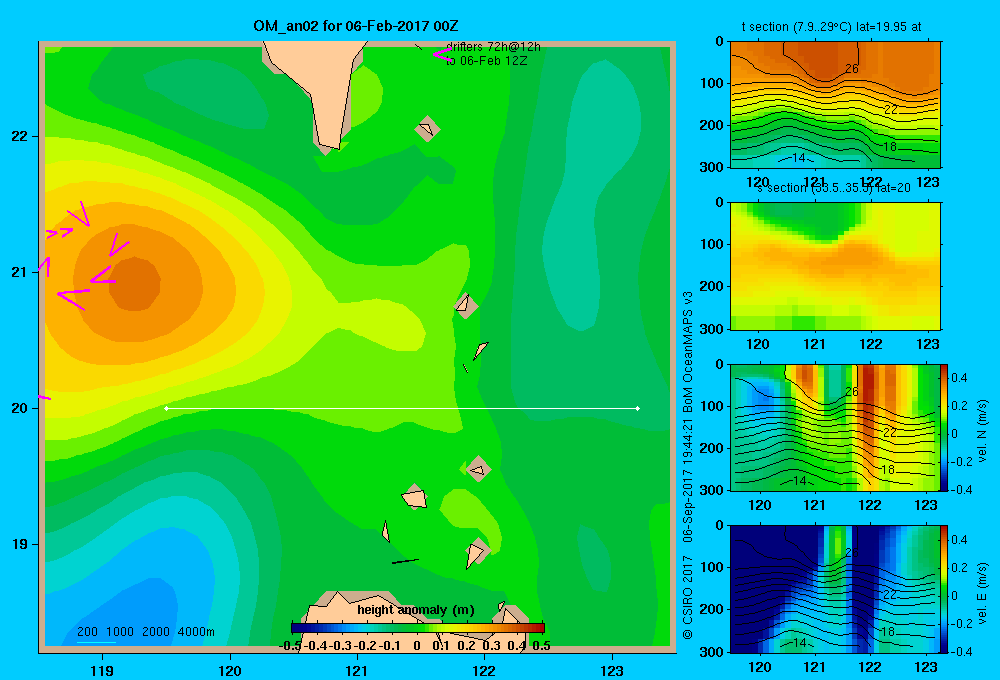Open the salinity section panel

835,266
